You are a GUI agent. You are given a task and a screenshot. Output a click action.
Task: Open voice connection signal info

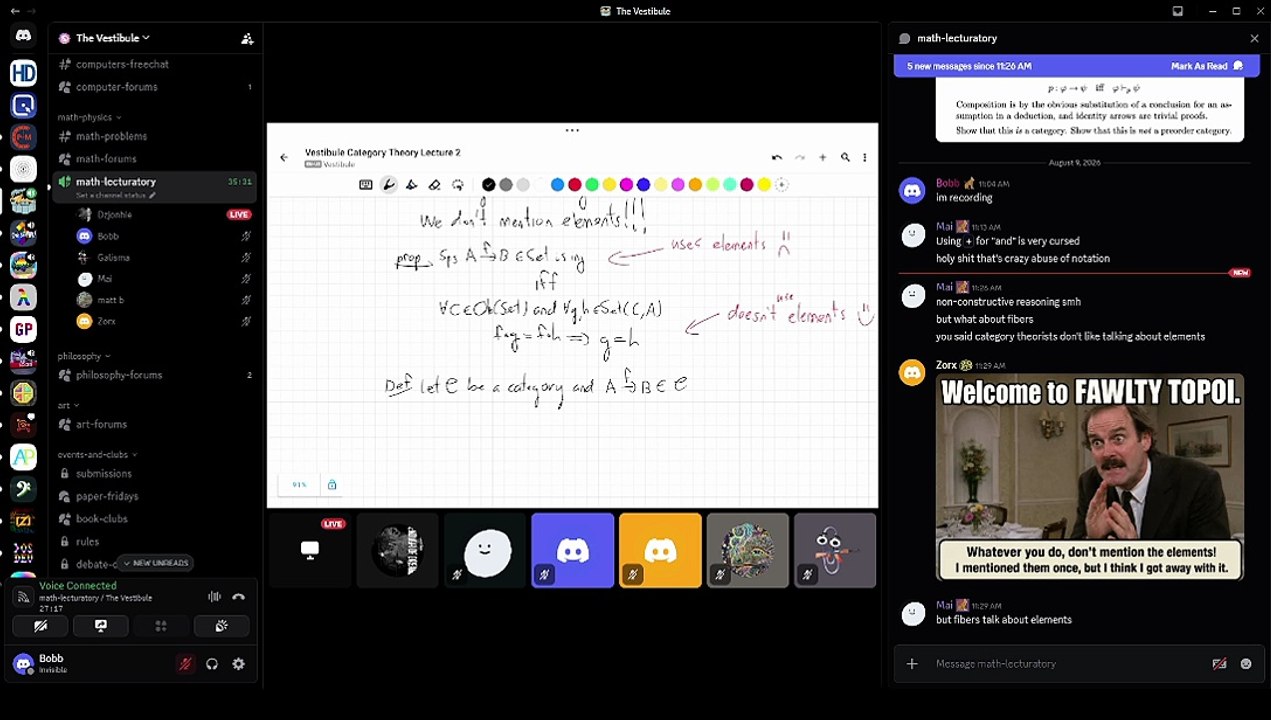(x=23, y=597)
